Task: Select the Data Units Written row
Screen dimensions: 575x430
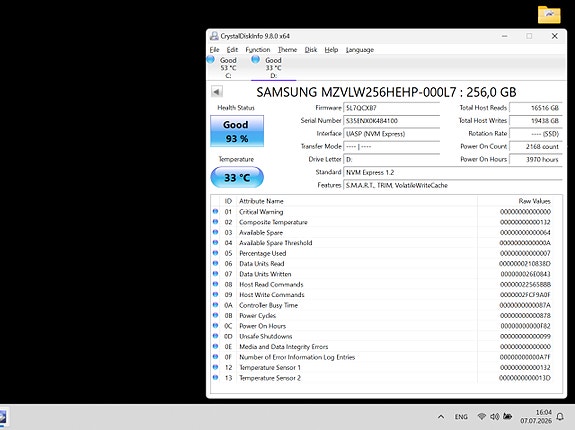Action: coord(381,274)
